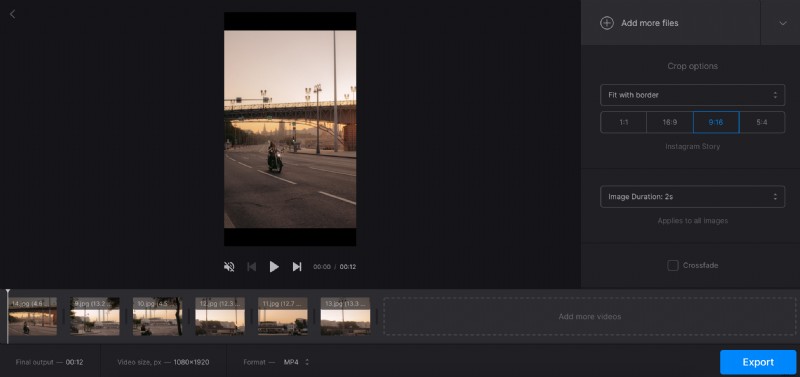Image resolution: width=800 pixels, height=377 pixels.
Task: Open the MP4 format dropdown
Action: coord(296,362)
